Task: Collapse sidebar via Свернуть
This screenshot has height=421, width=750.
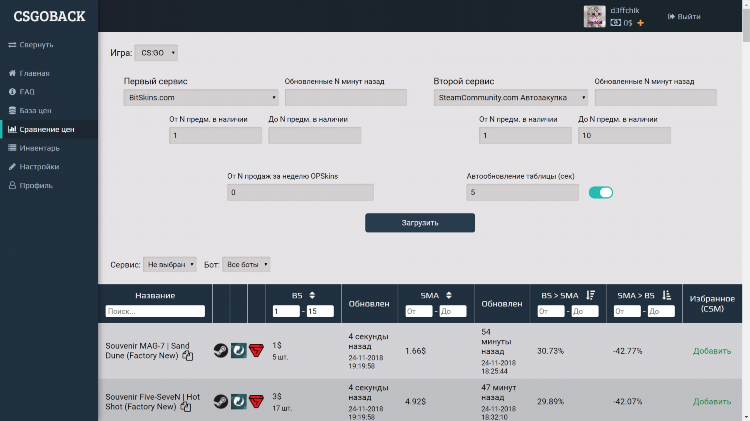Action: [31, 44]
